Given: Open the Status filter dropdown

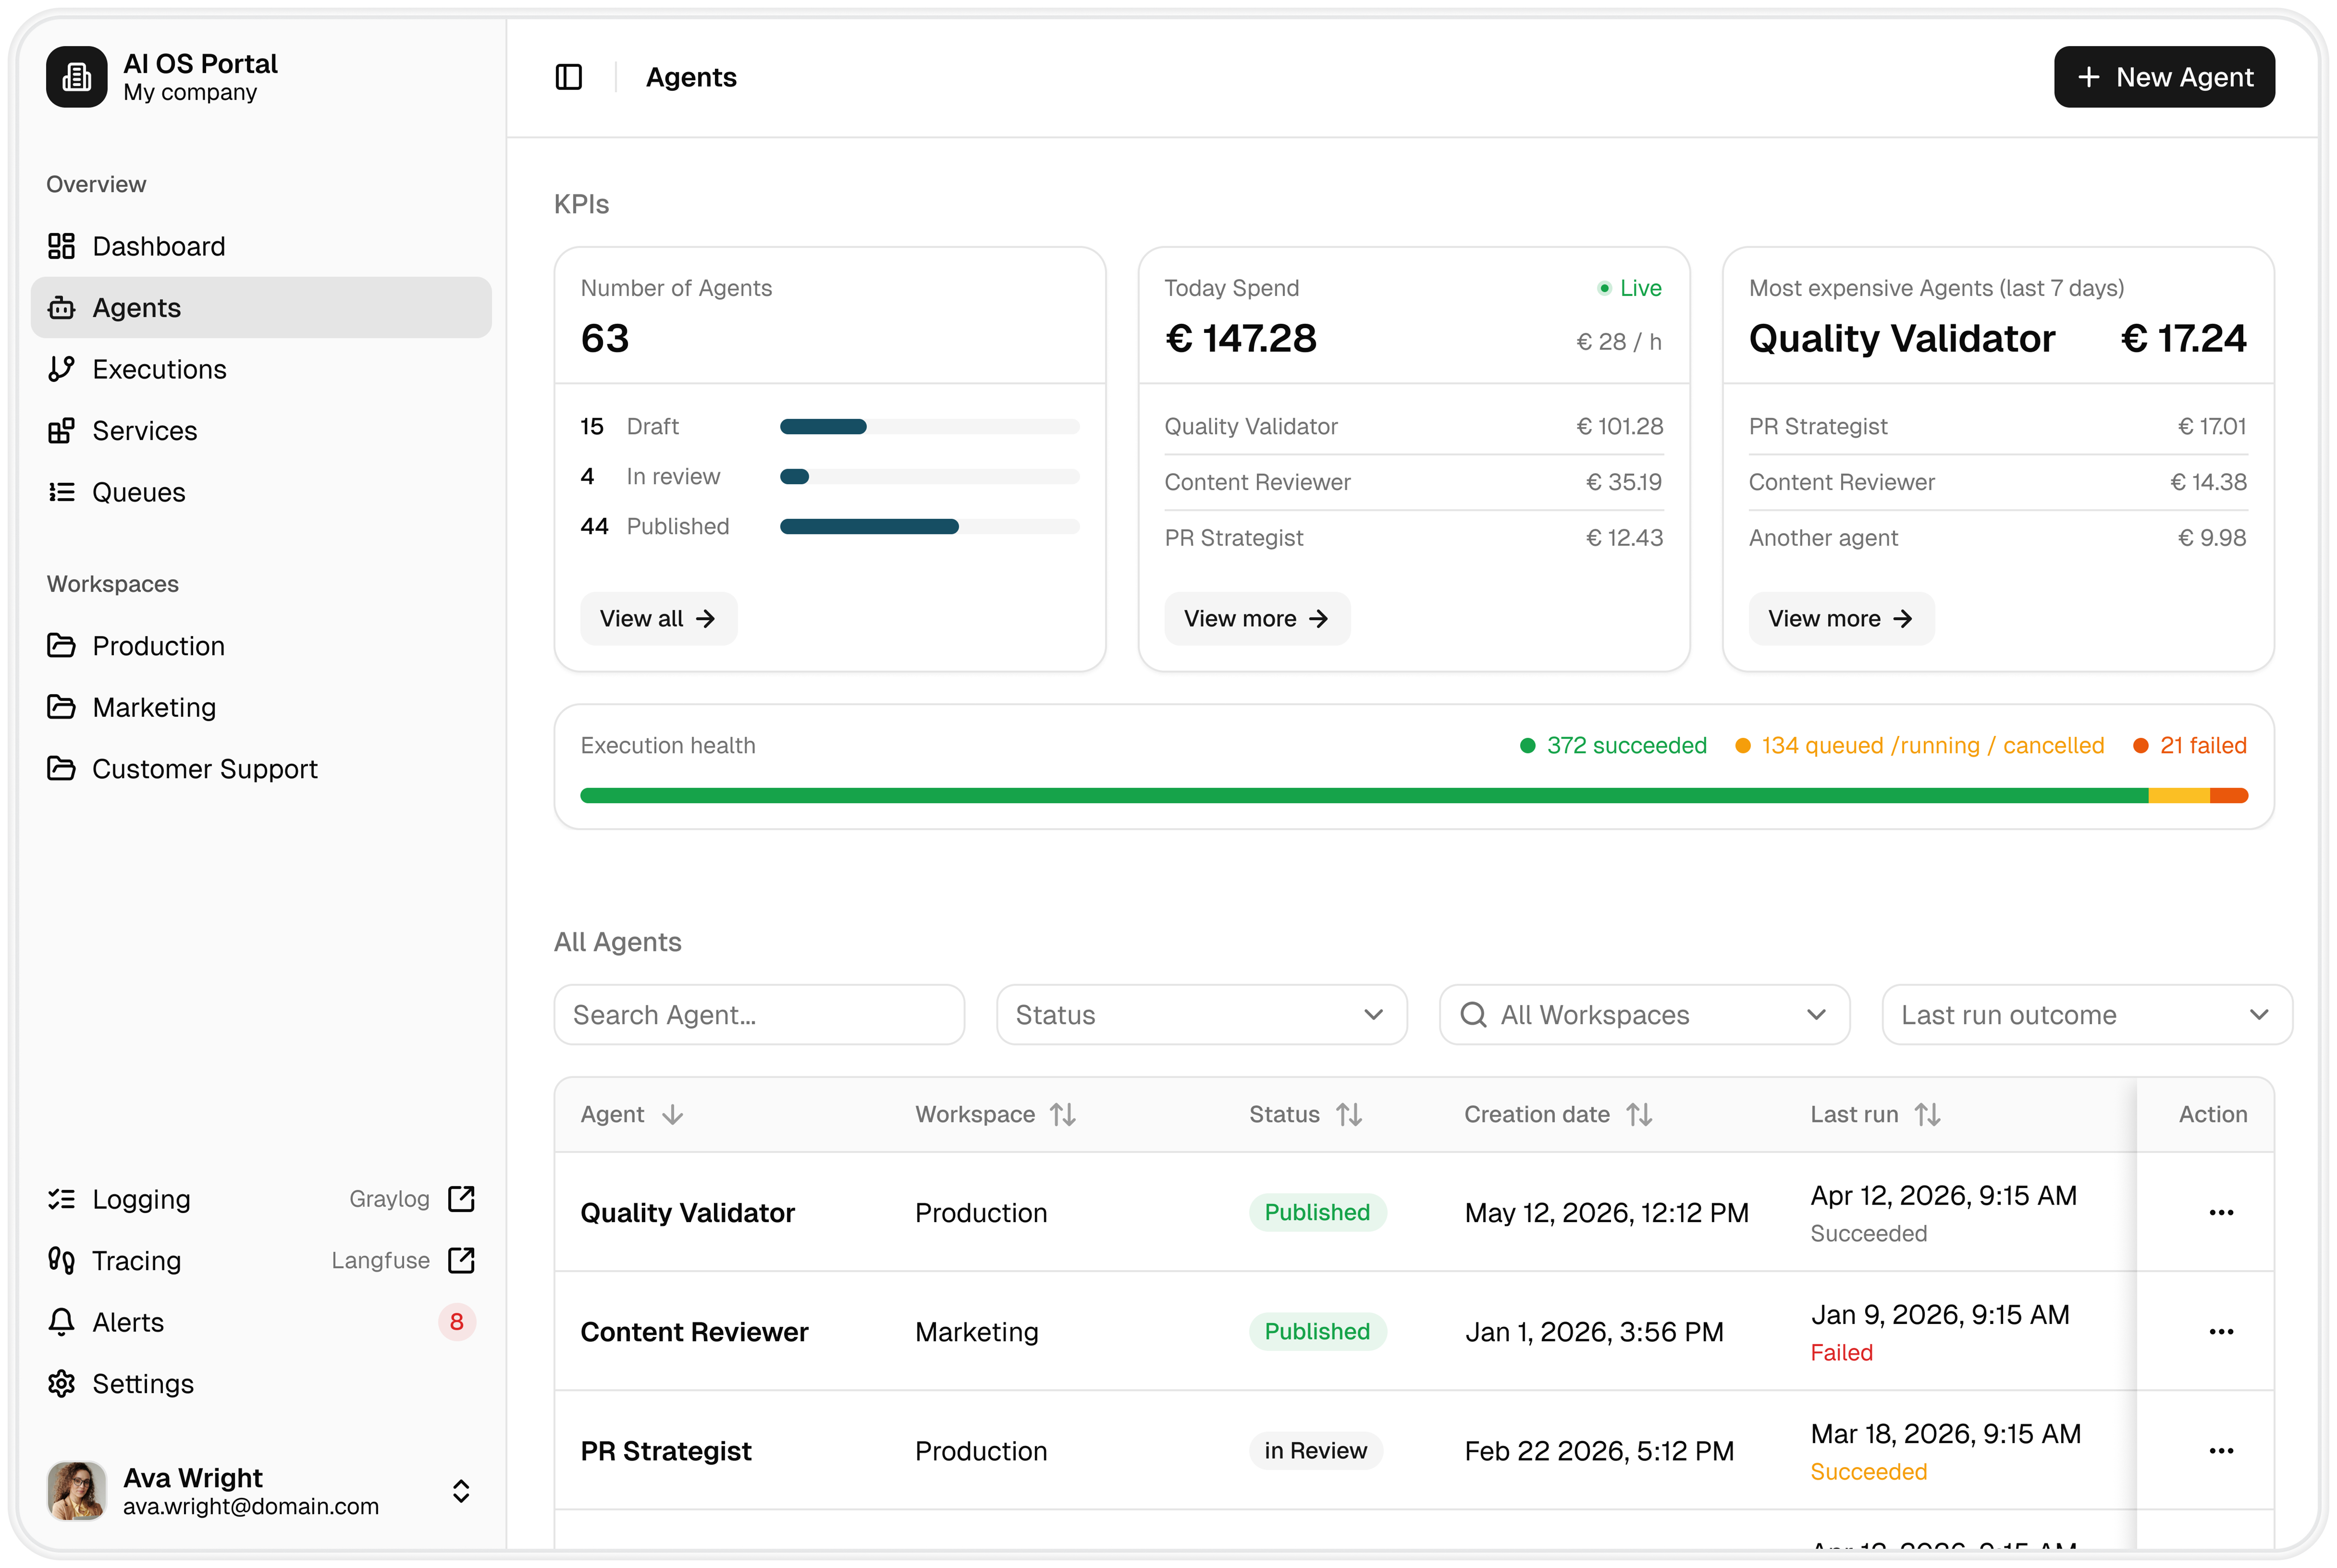Looking at the screenshot, I should (x=1201, y=1015).
